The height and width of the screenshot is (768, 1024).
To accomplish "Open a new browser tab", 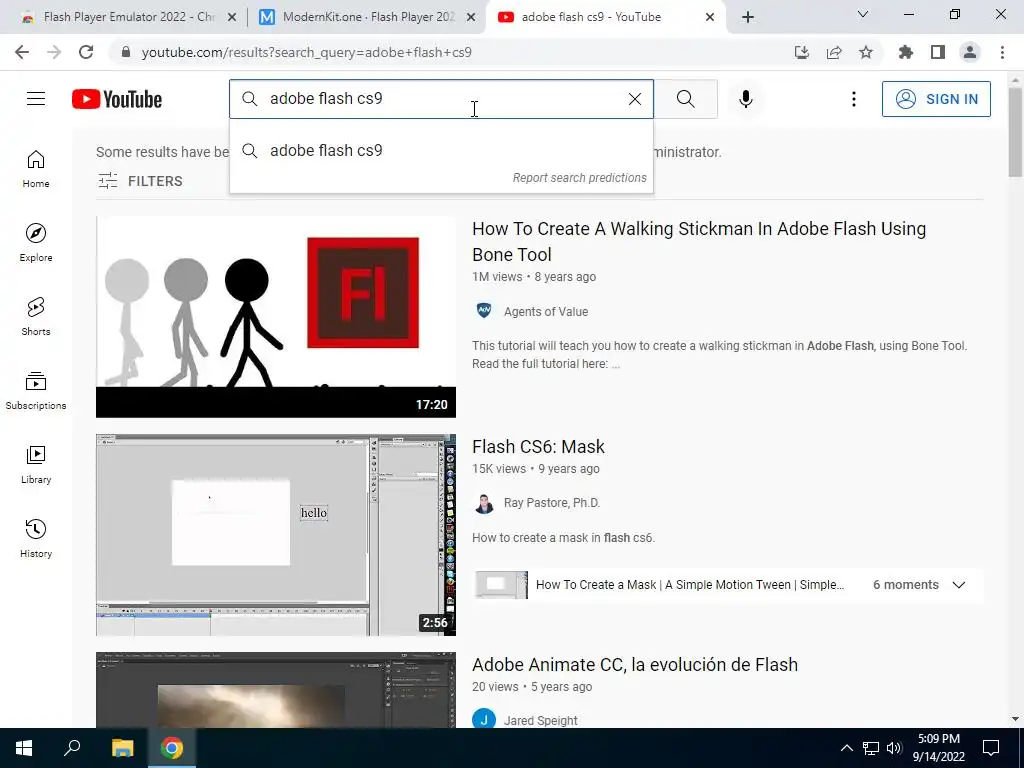I will coord(748,18).
